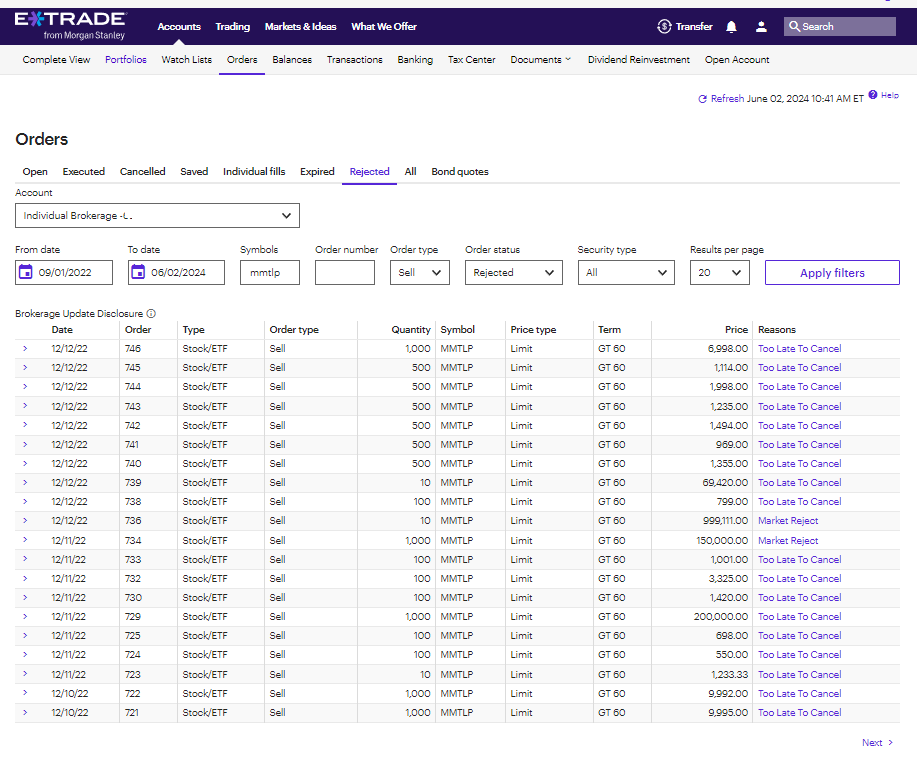Screen dimensions: 917x757
Task: Open the Account selection dropdown
Action: [157, 215]
